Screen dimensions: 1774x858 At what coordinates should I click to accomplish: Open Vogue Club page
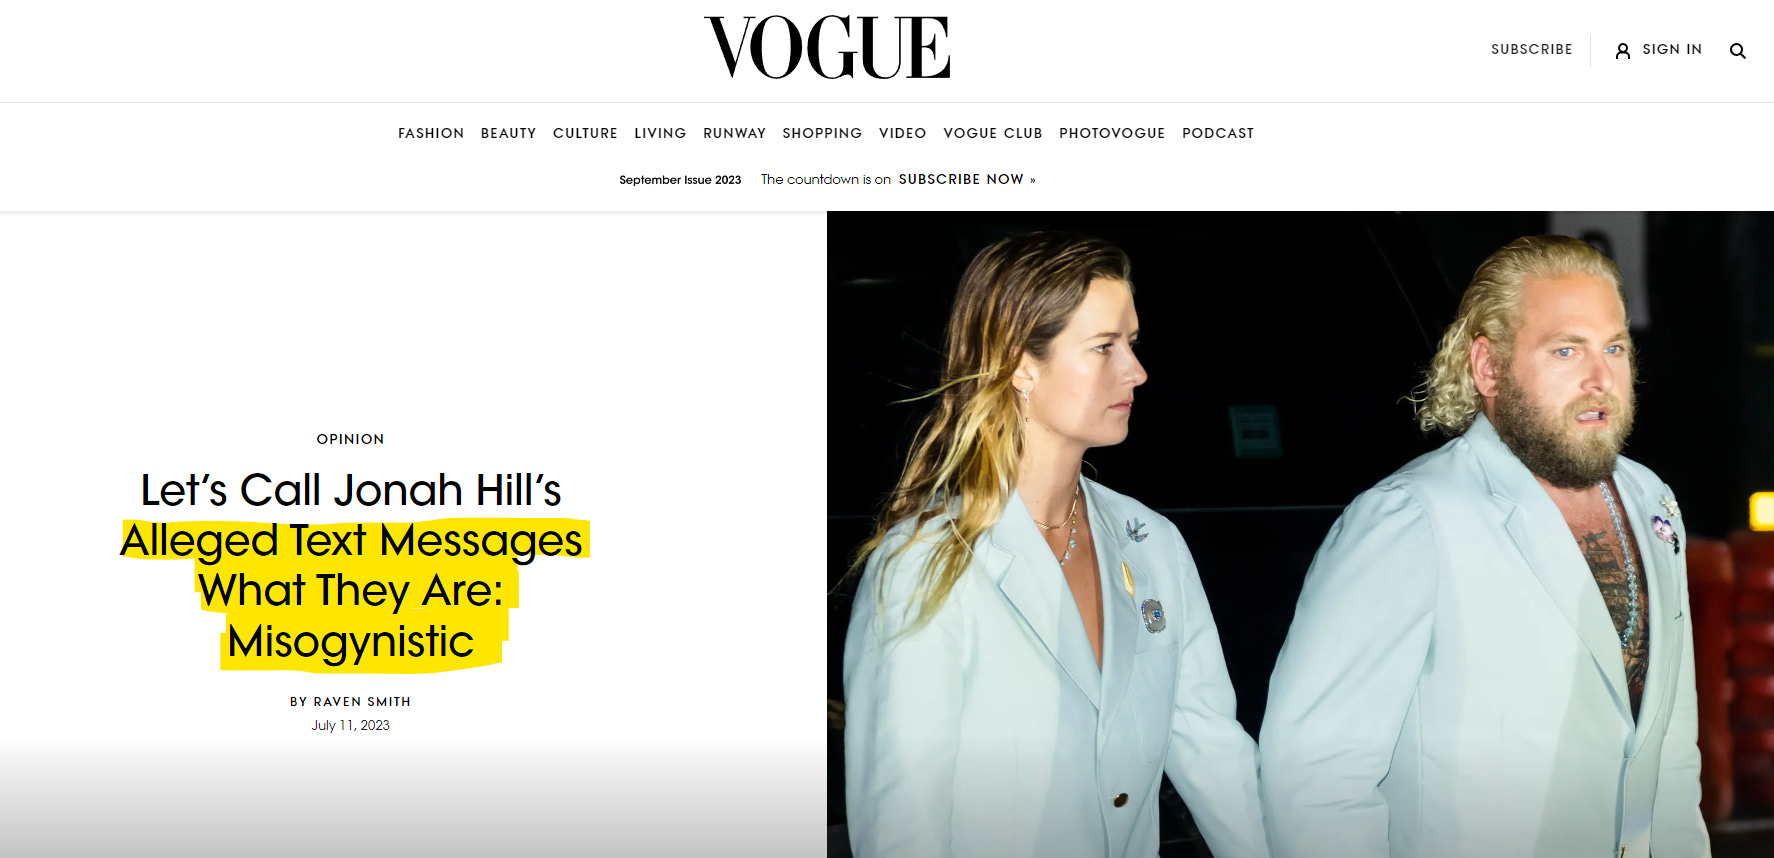coord(993,133)
